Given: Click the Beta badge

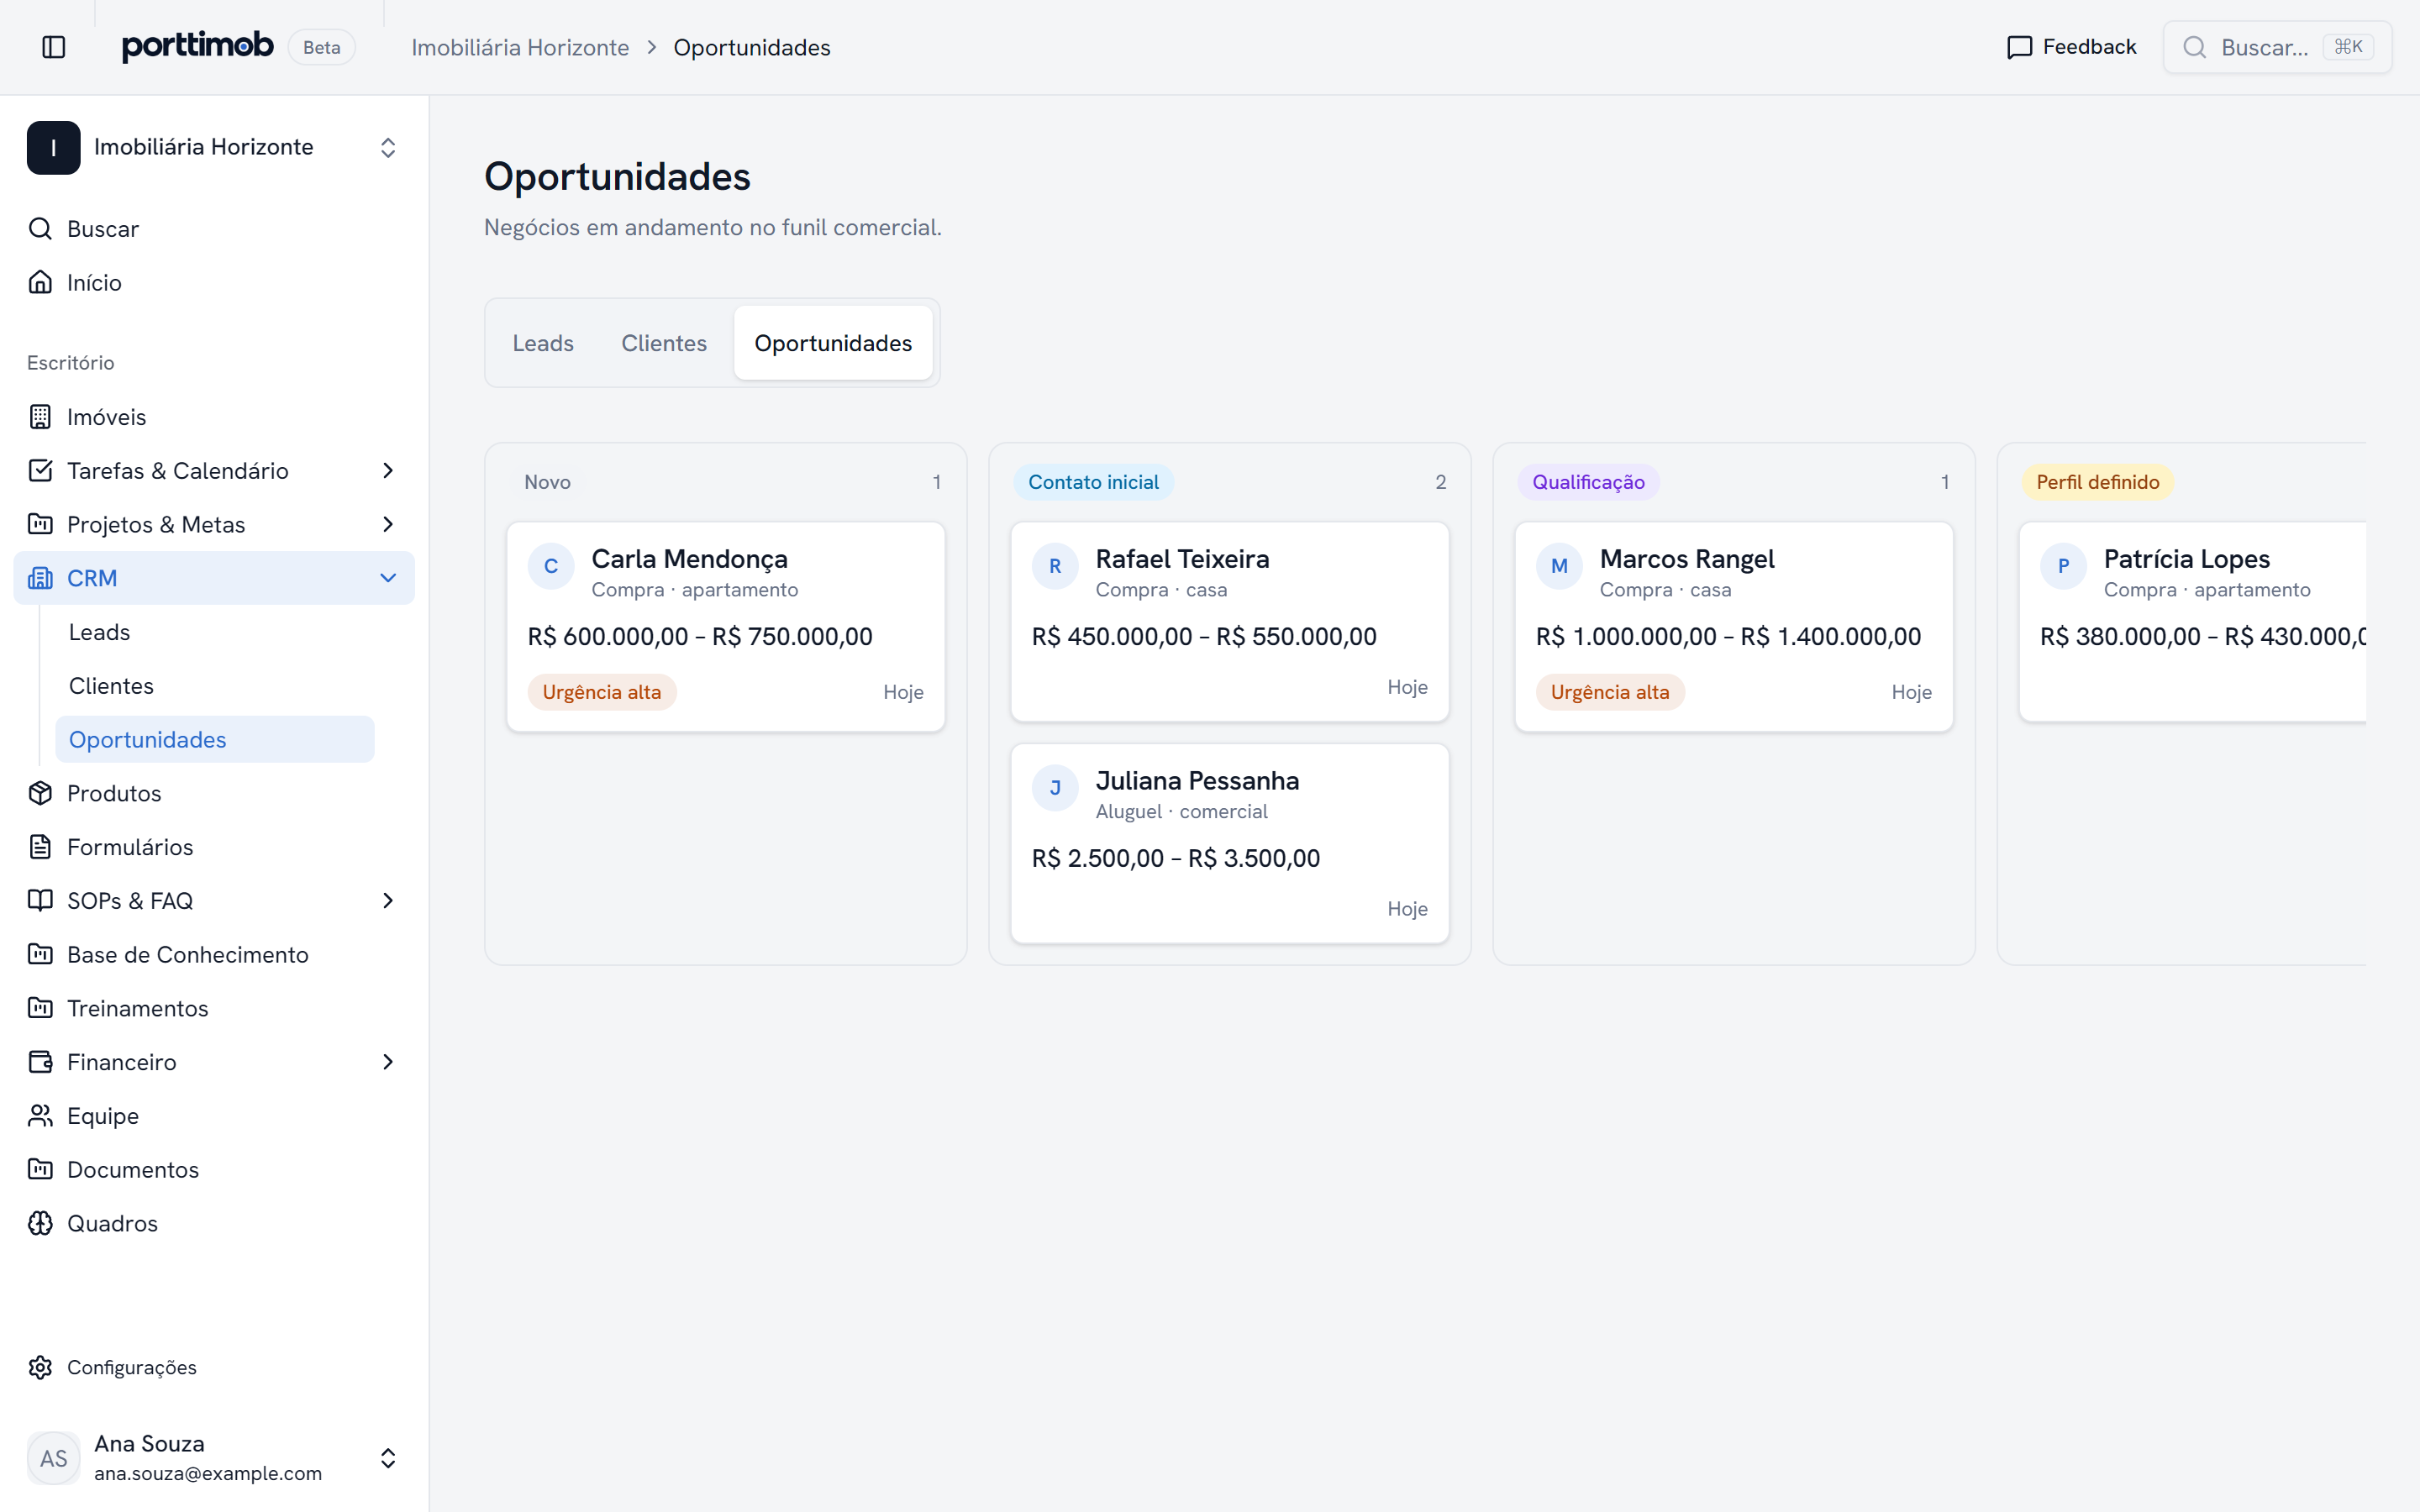Looking at the screenshot, I should coord(322,47).
